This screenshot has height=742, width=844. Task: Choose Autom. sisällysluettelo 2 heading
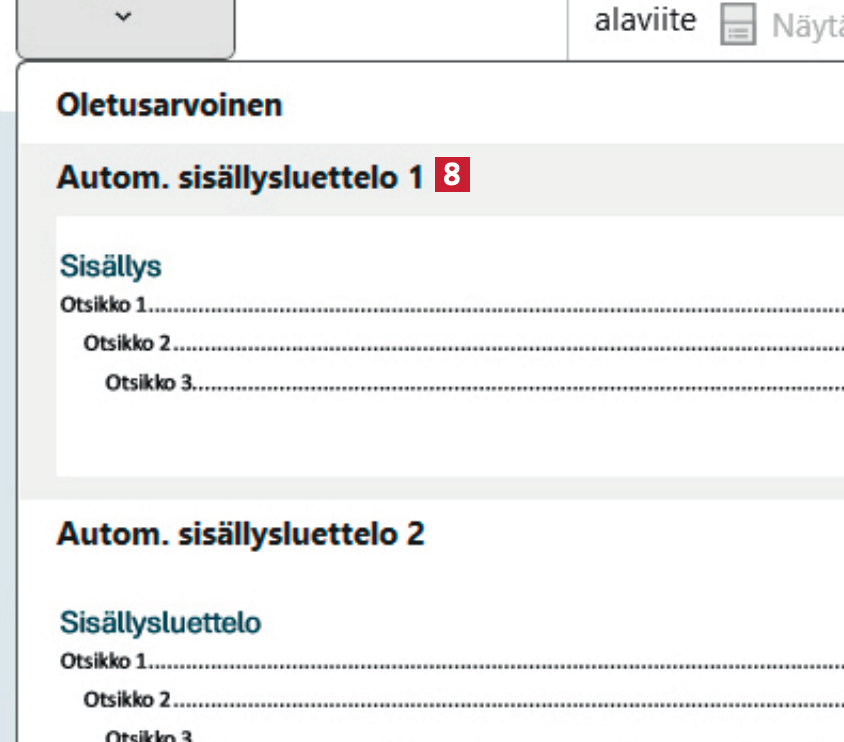coord(240,534)
